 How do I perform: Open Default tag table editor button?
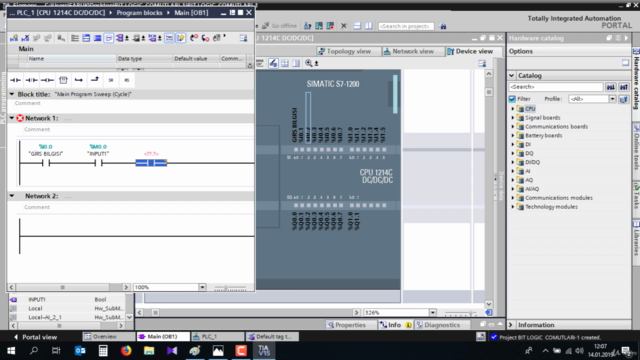[271, 337]
